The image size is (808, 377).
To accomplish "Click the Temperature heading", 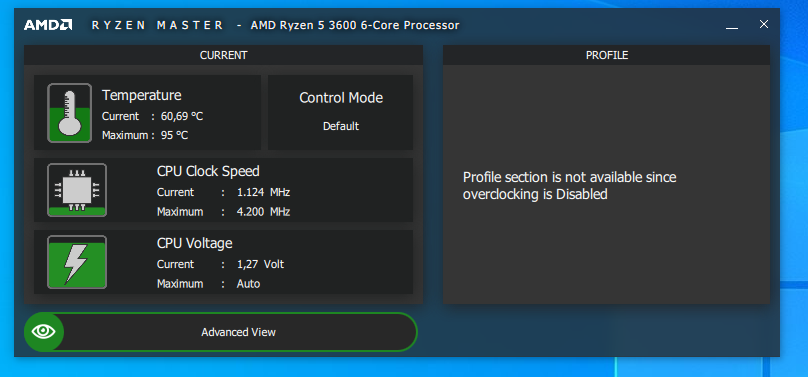I will (142, 95).
